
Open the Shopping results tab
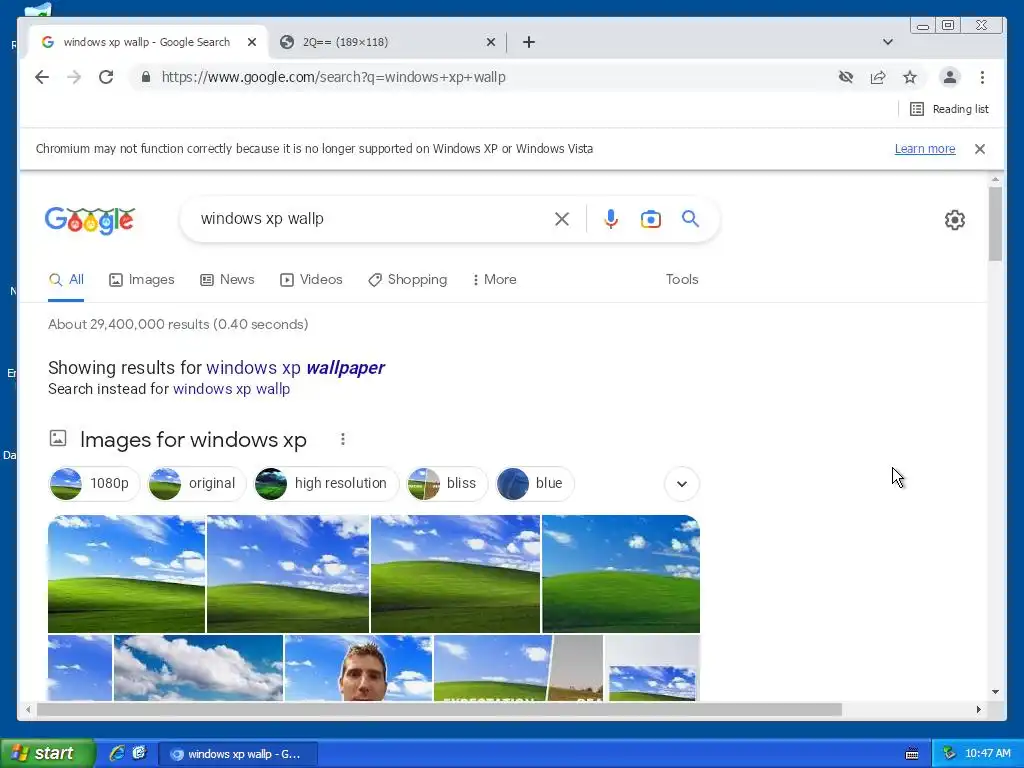(x=408, y=280)
